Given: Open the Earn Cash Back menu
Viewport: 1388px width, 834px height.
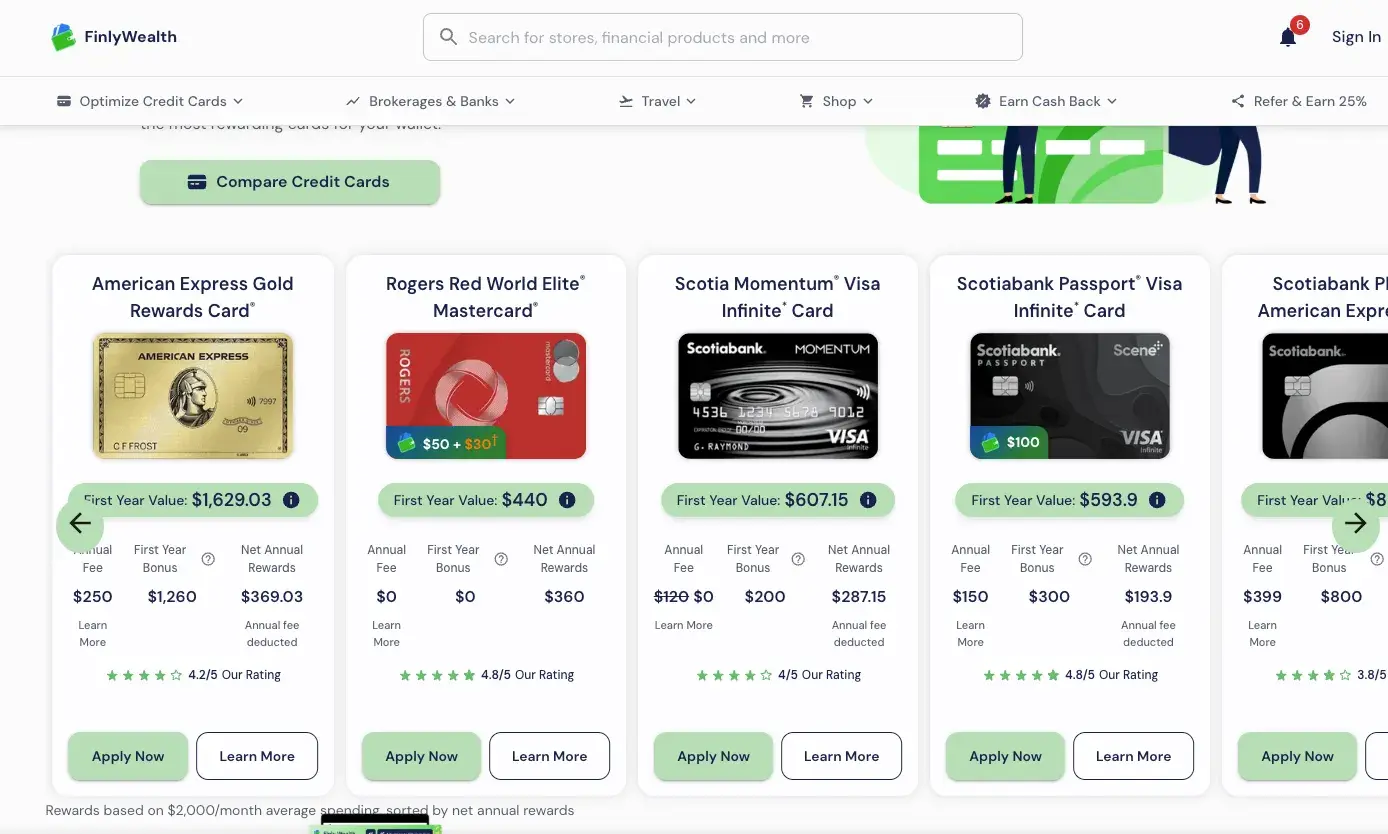Looking at the screenshot, I should (1046, 101).
